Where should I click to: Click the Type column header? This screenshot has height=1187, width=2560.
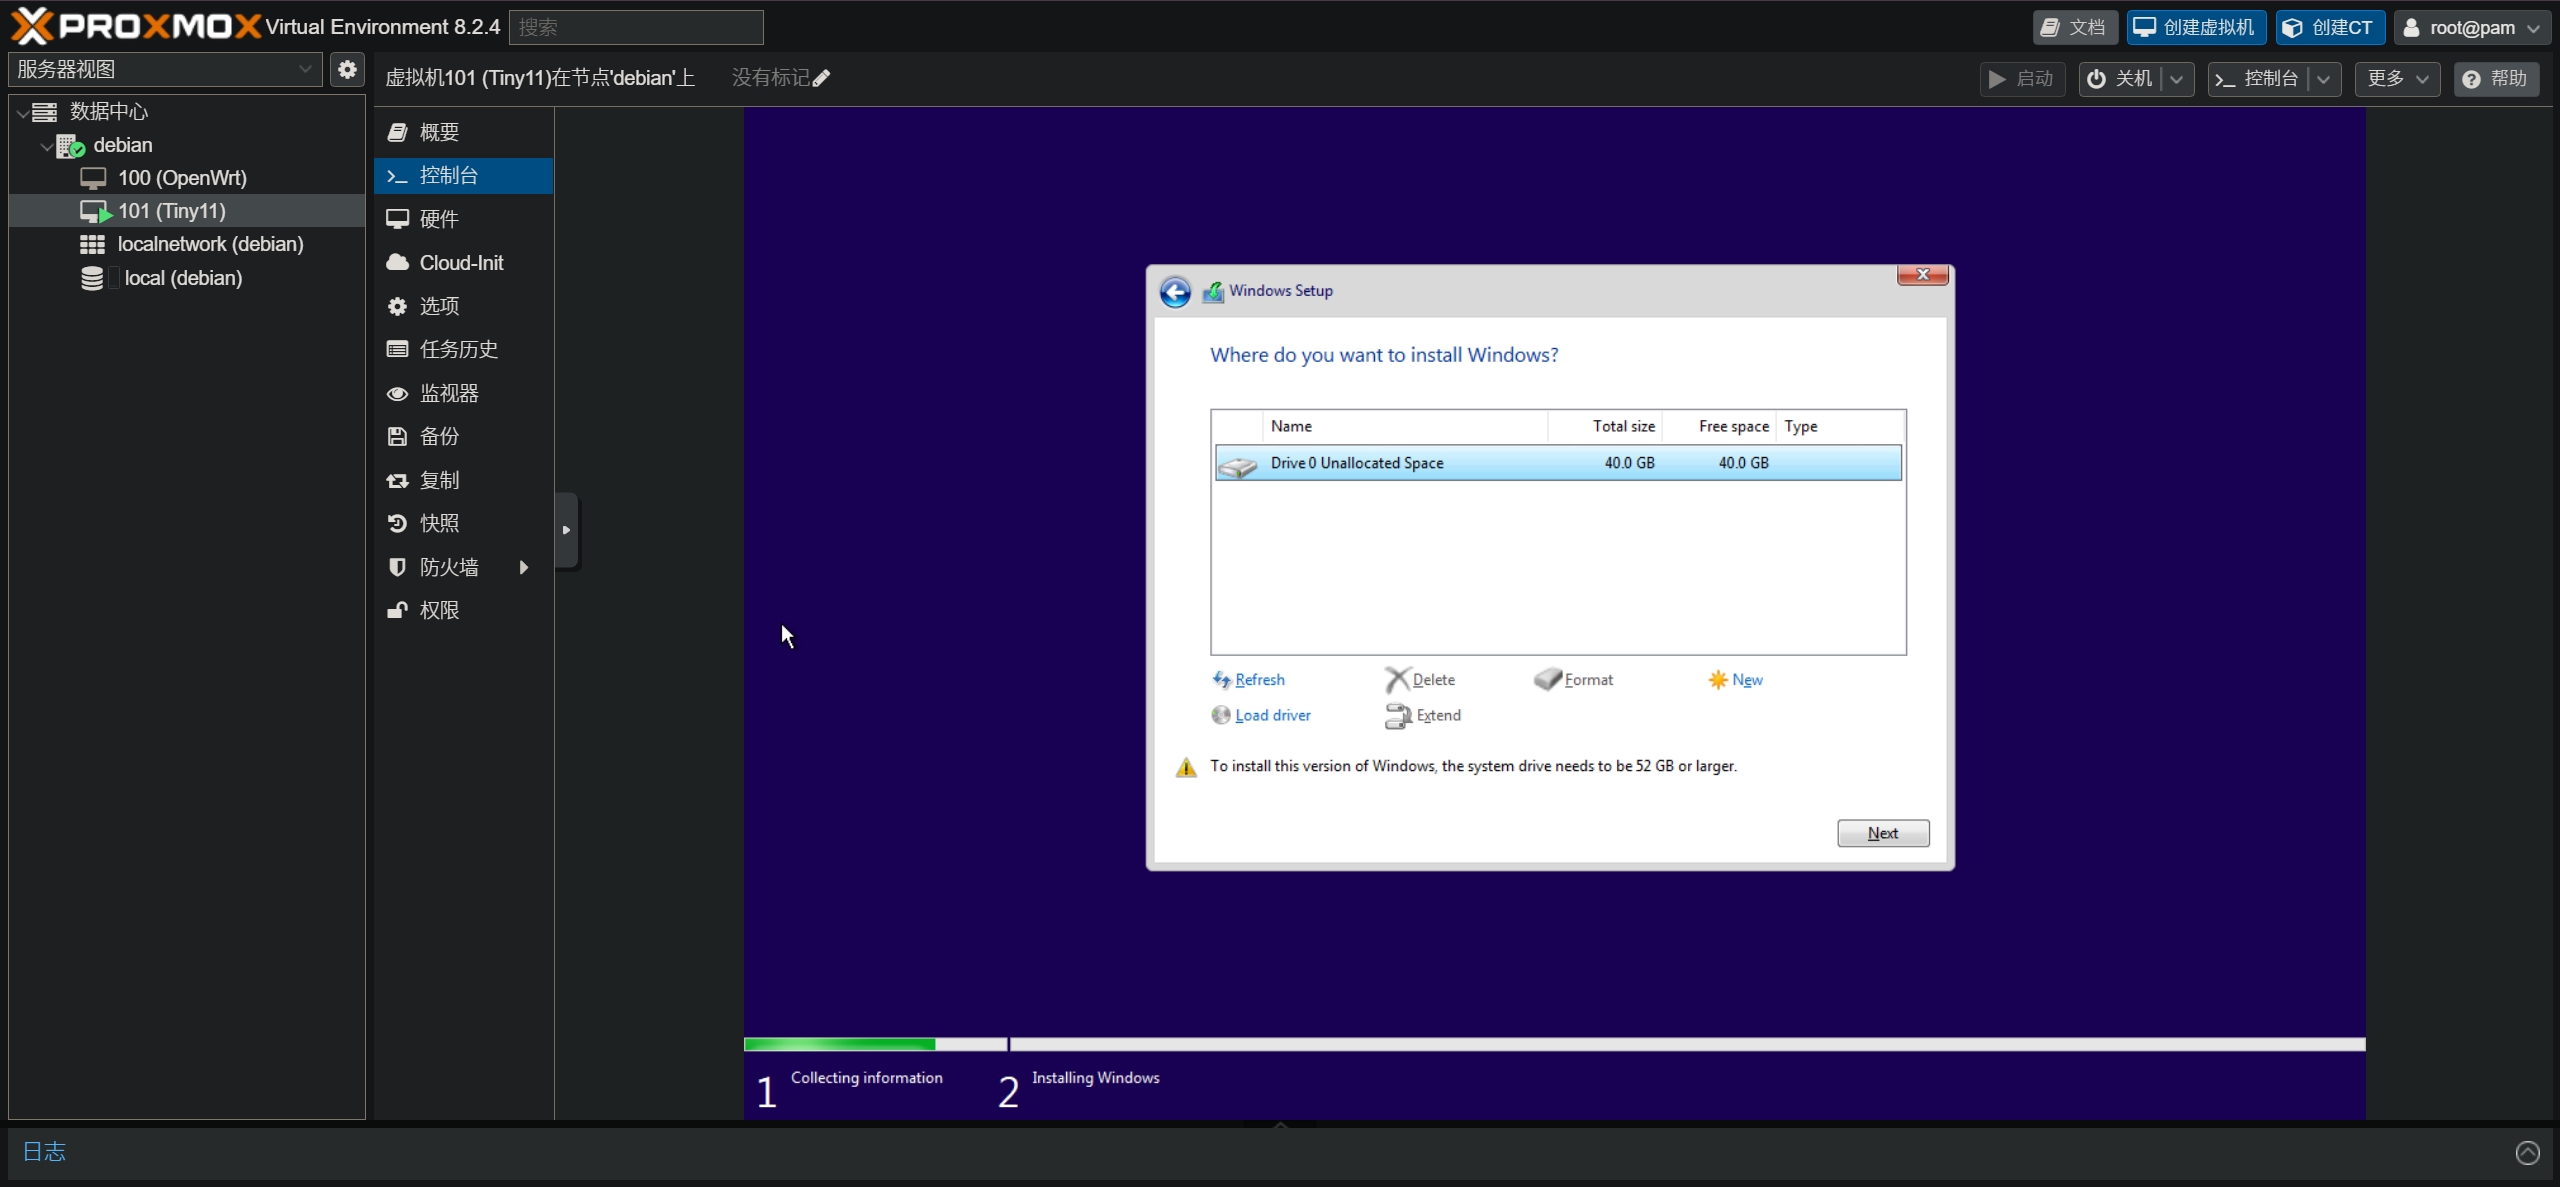[1840, 426]
